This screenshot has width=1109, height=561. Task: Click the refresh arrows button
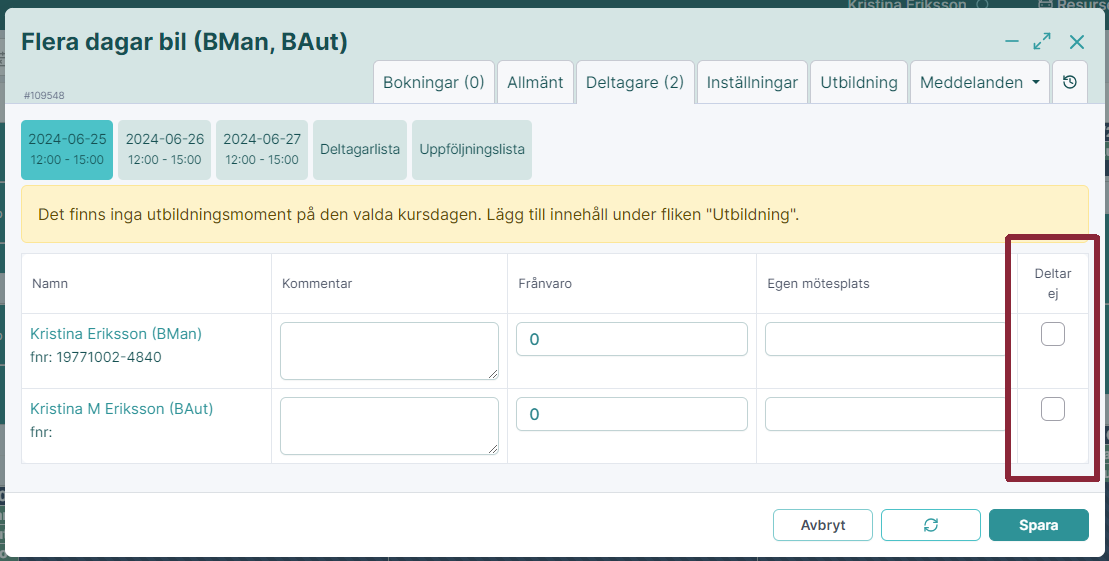click(931, 525)
